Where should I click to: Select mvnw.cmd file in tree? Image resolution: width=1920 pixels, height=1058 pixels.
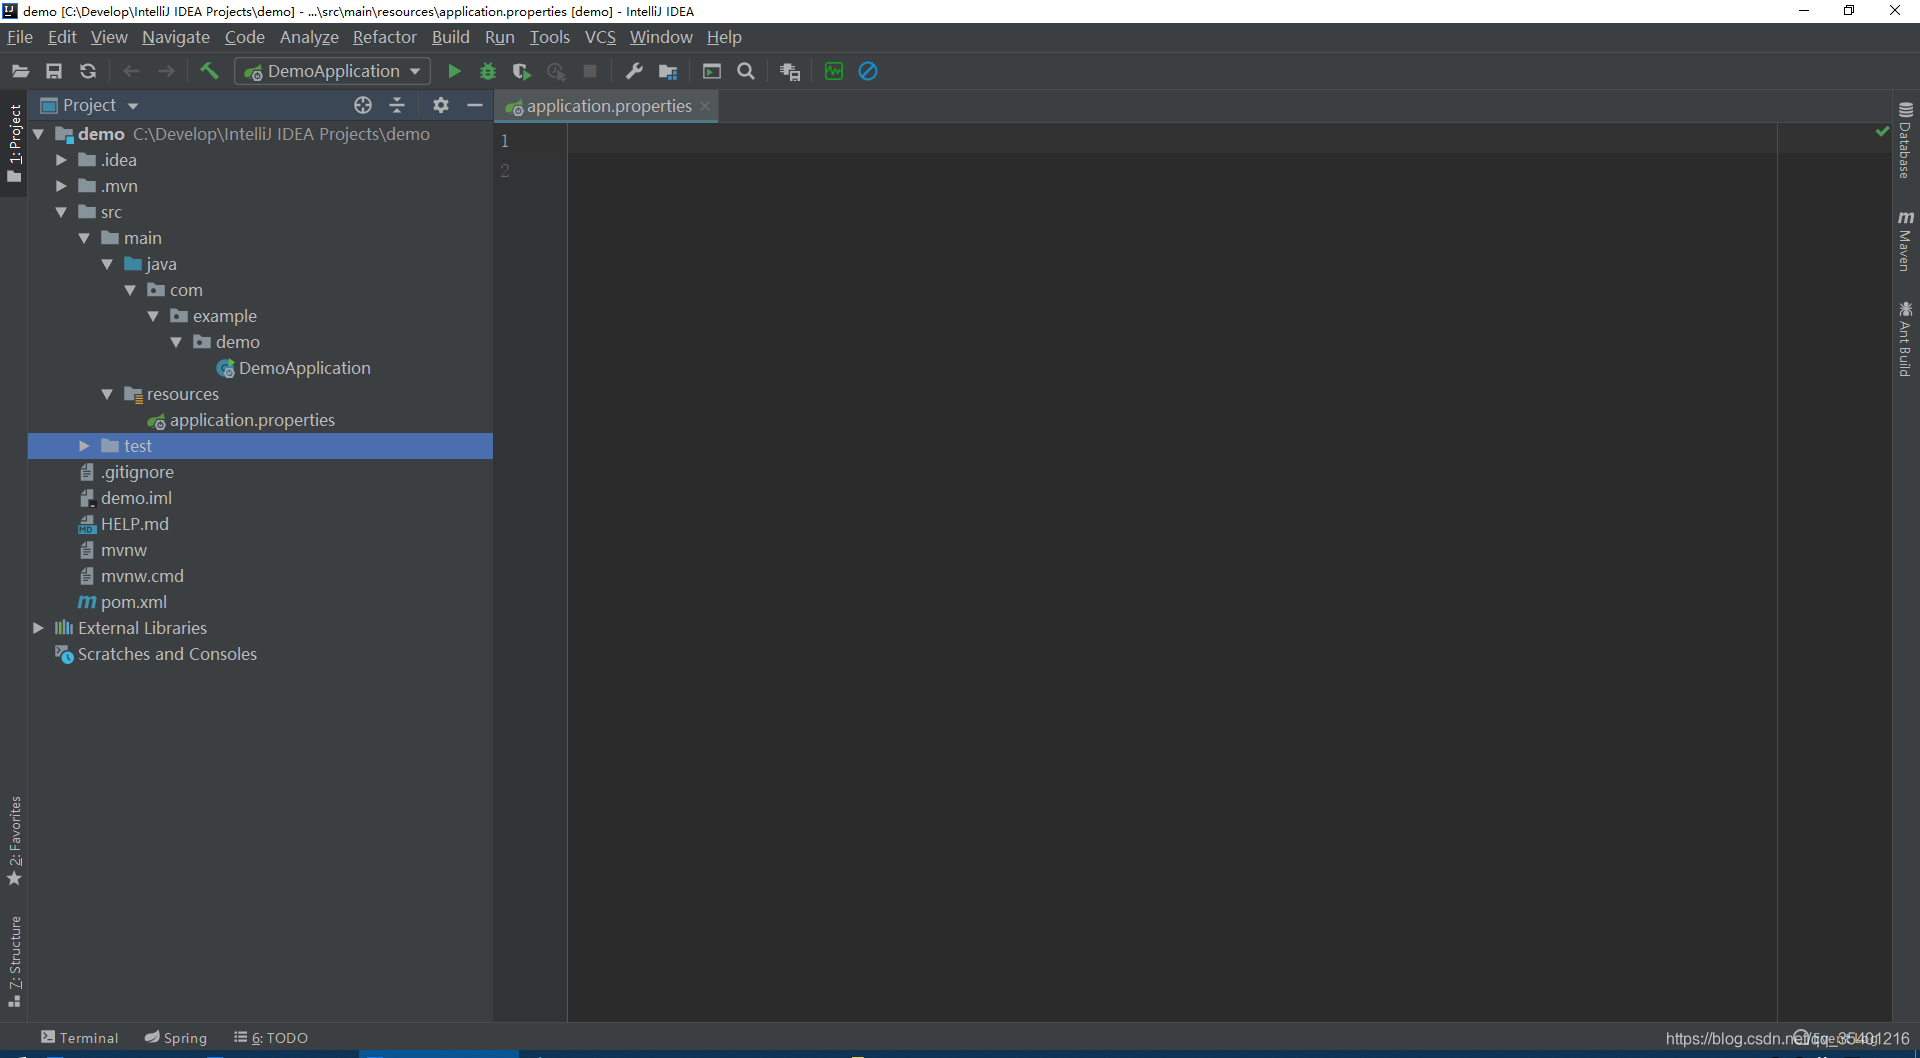131,576
